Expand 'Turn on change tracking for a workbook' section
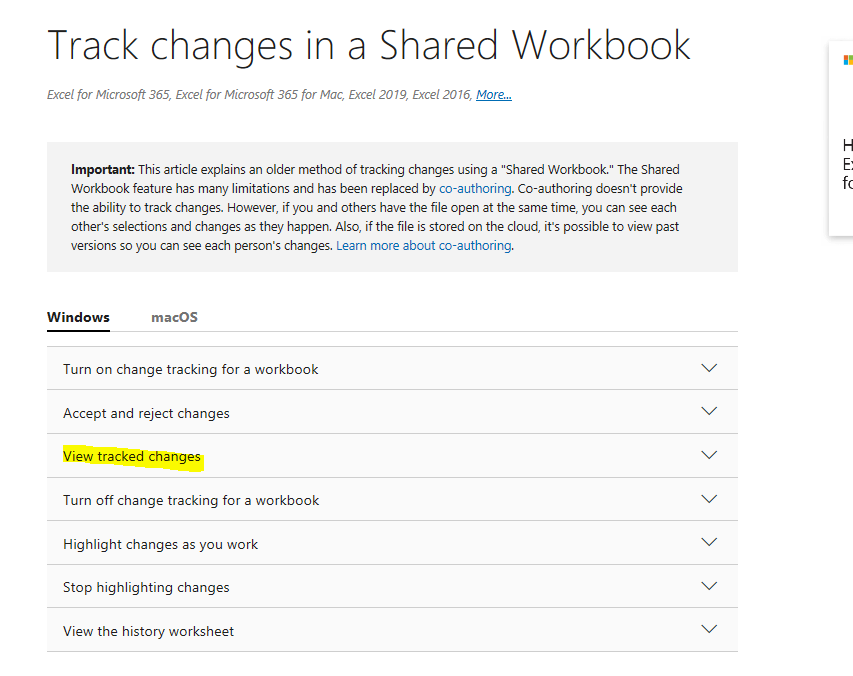 tap(190, 369)
